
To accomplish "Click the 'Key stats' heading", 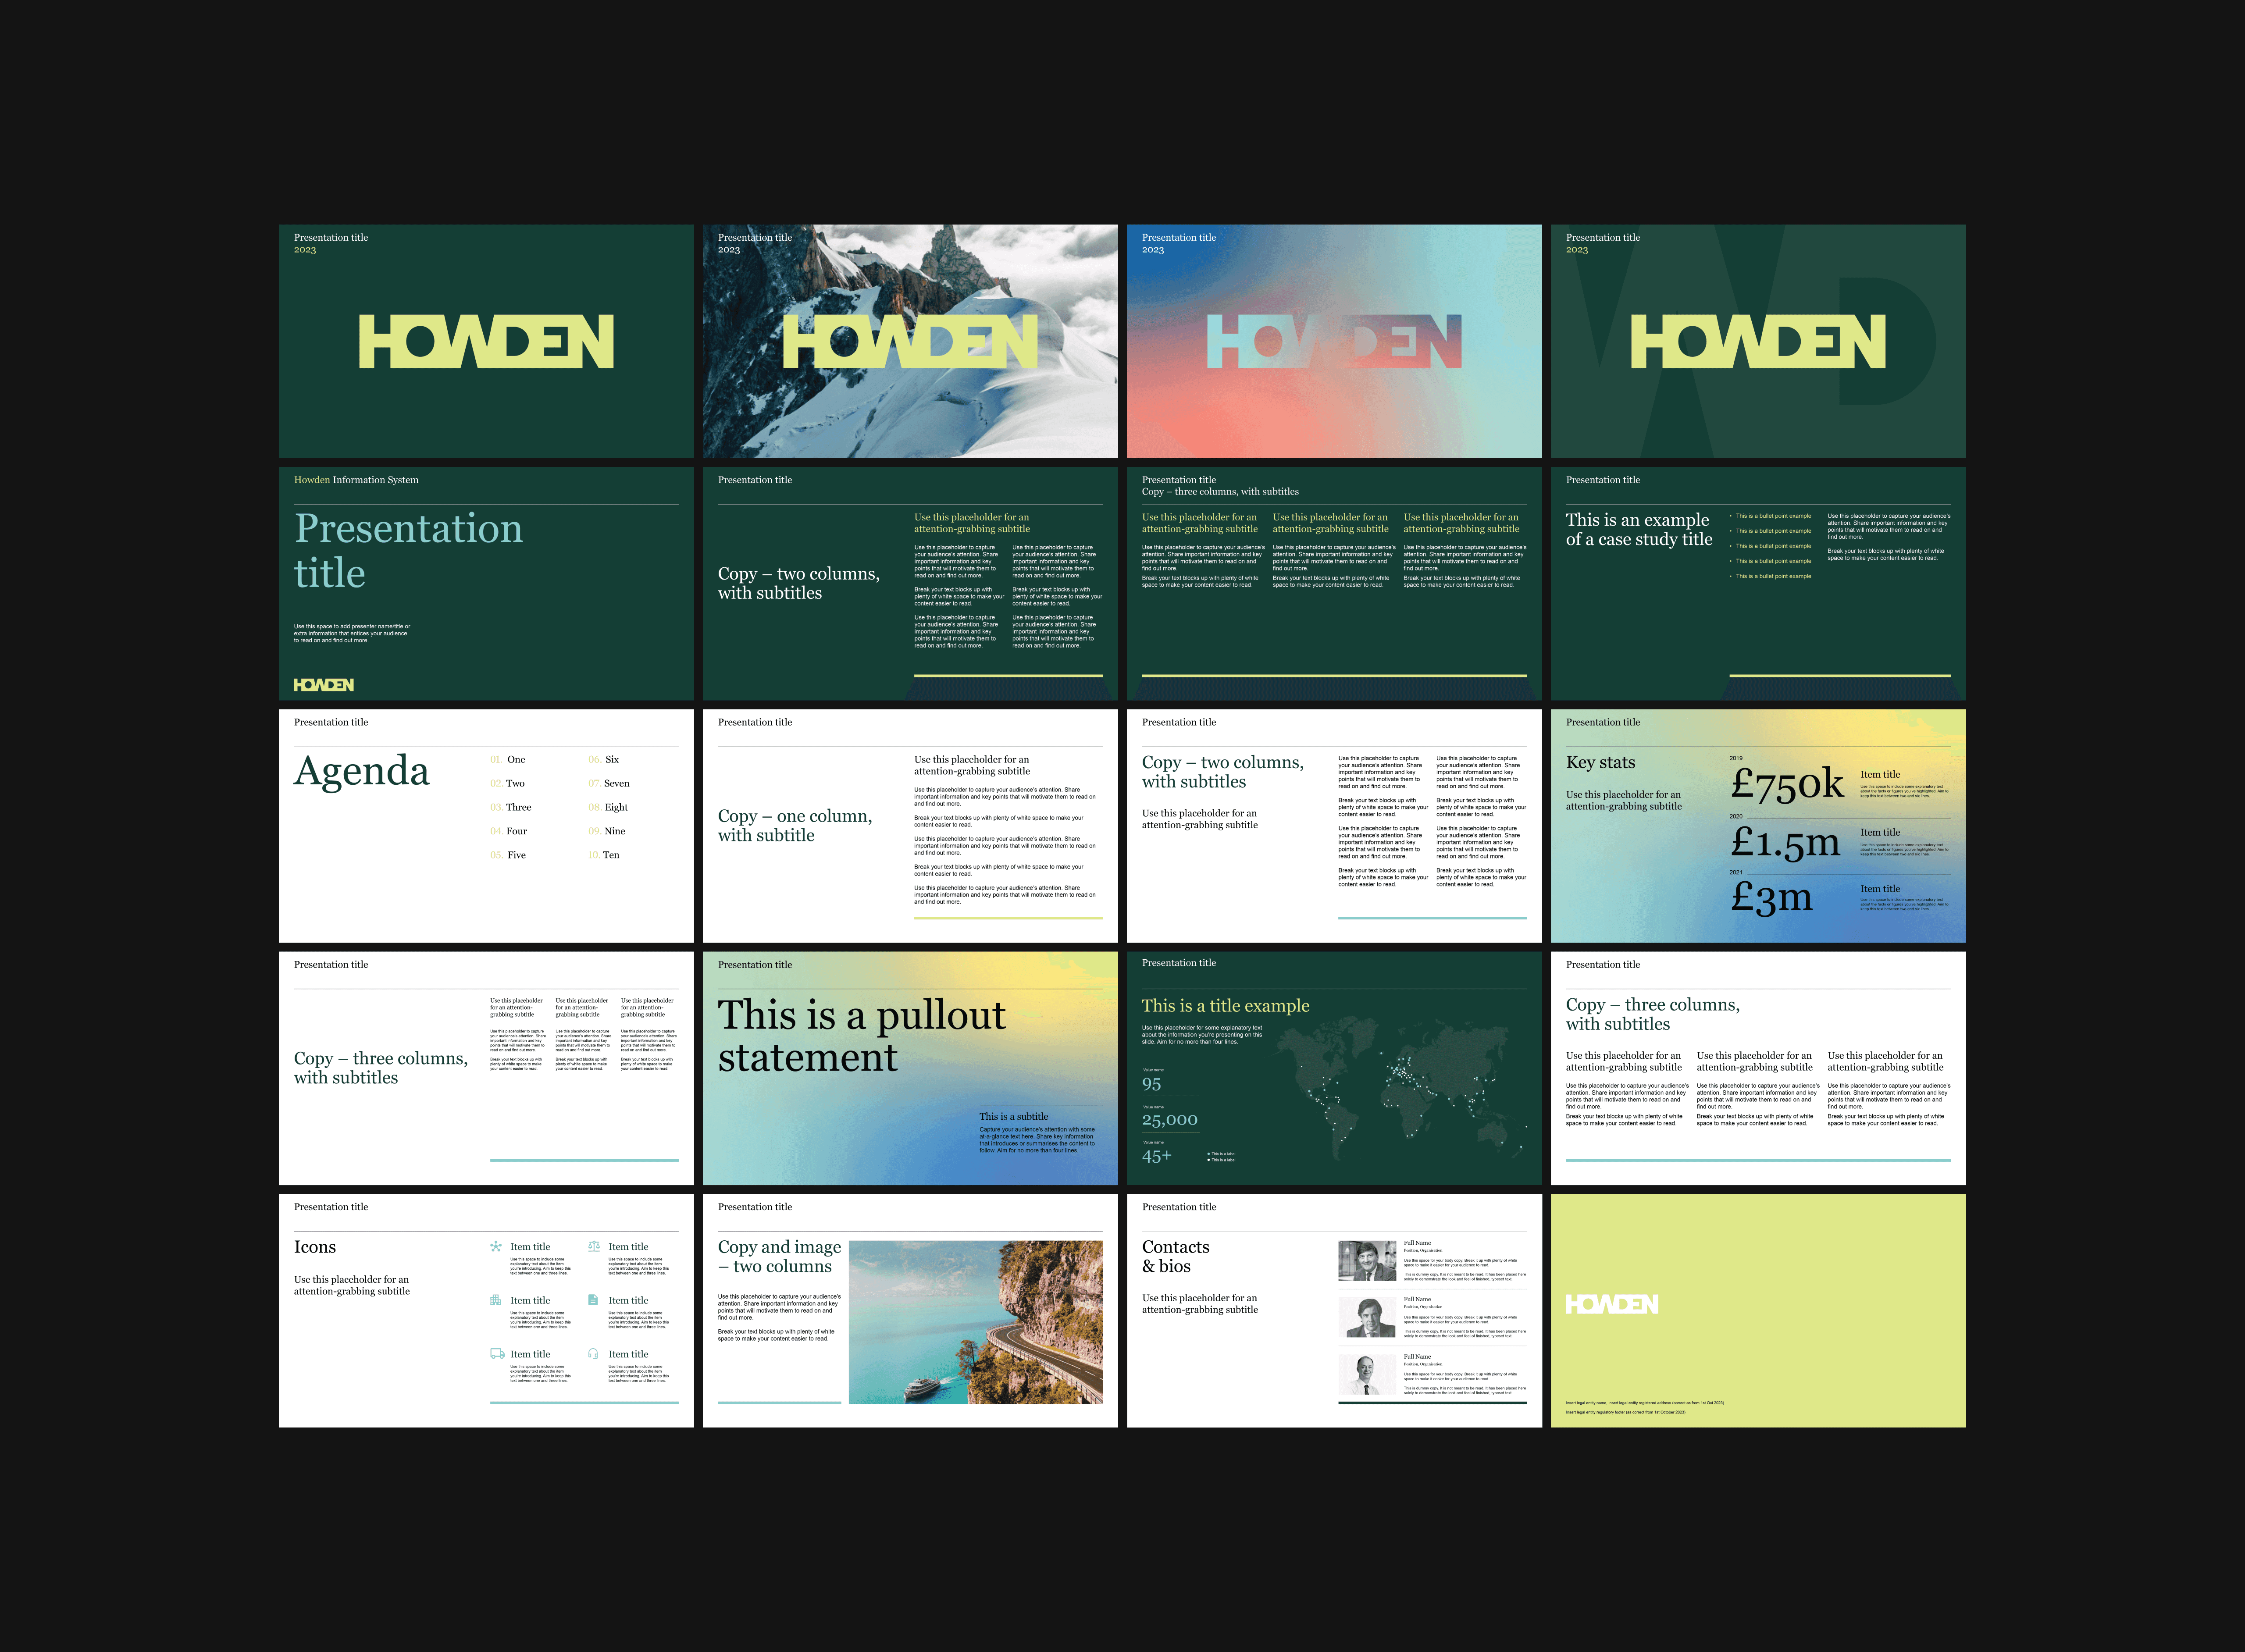I will 1601,763.
